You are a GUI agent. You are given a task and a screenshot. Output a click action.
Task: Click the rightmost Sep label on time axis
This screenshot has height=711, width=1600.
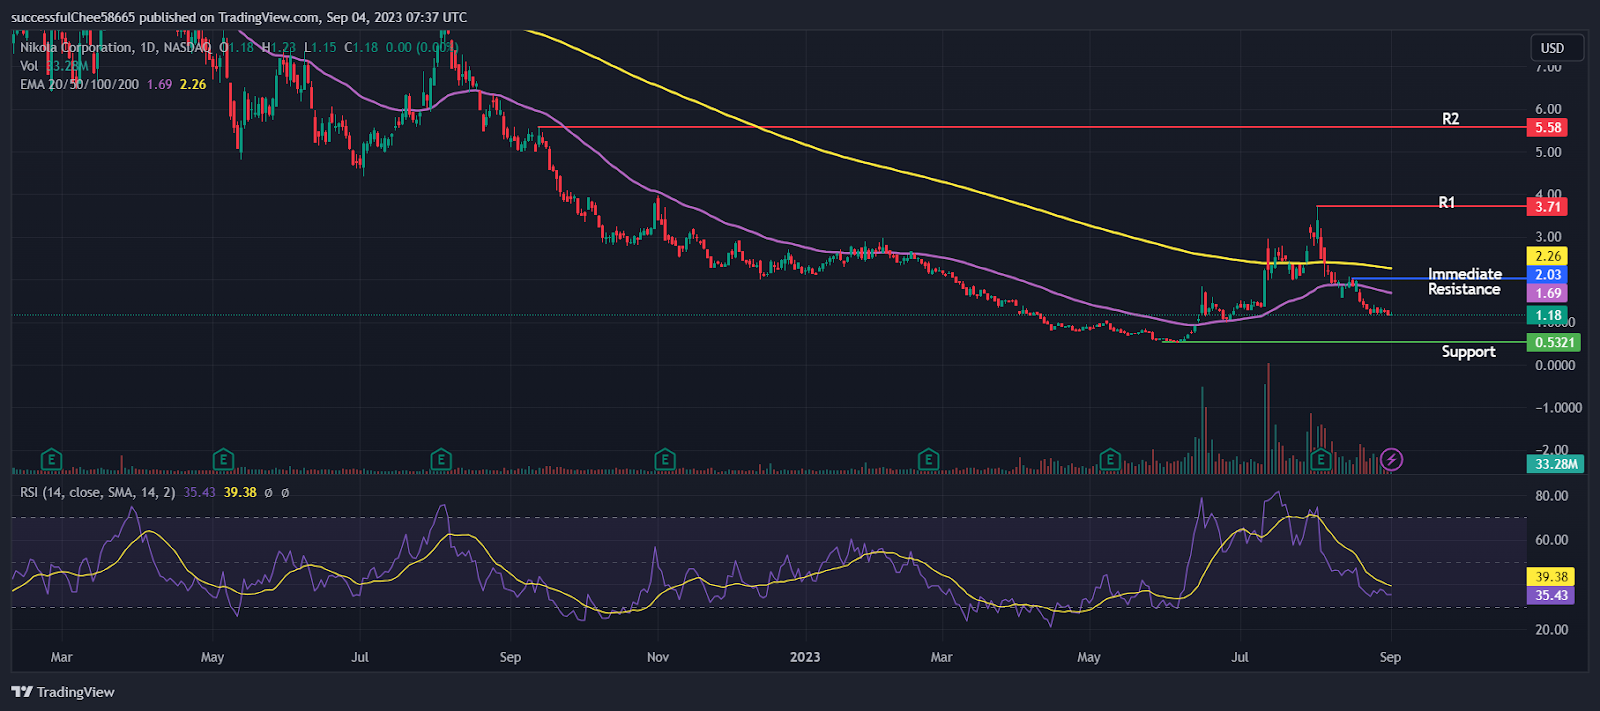tap(1390, 657)
